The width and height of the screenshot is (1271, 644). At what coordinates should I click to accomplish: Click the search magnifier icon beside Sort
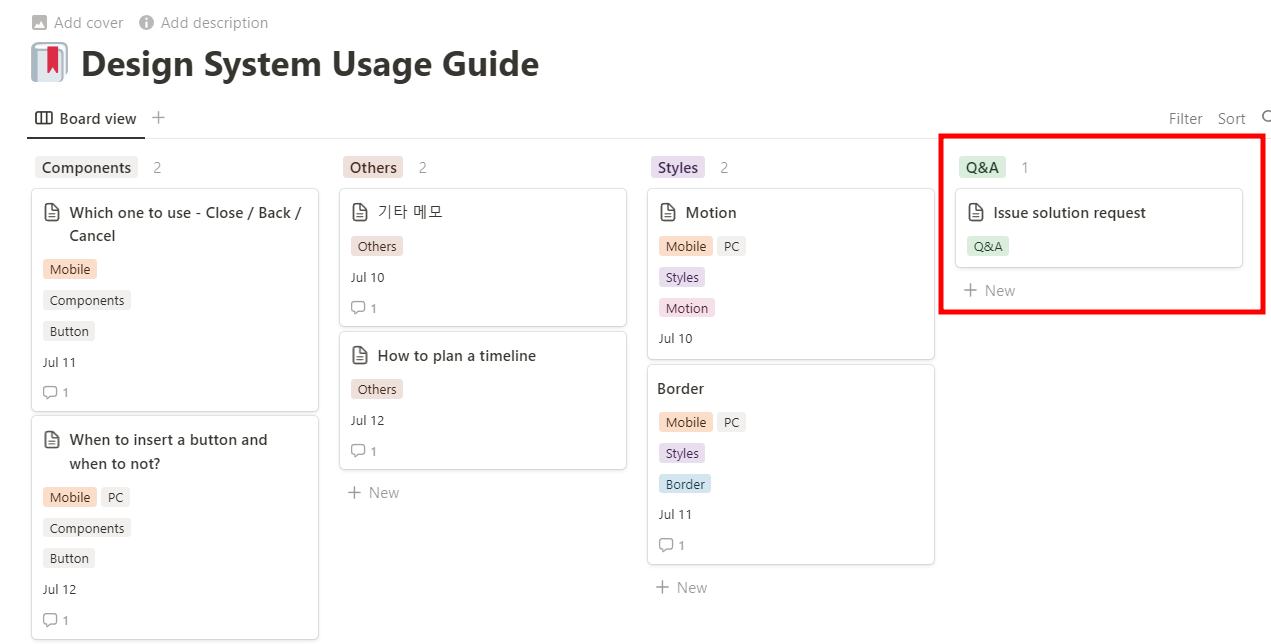(x=1266, y=118)
